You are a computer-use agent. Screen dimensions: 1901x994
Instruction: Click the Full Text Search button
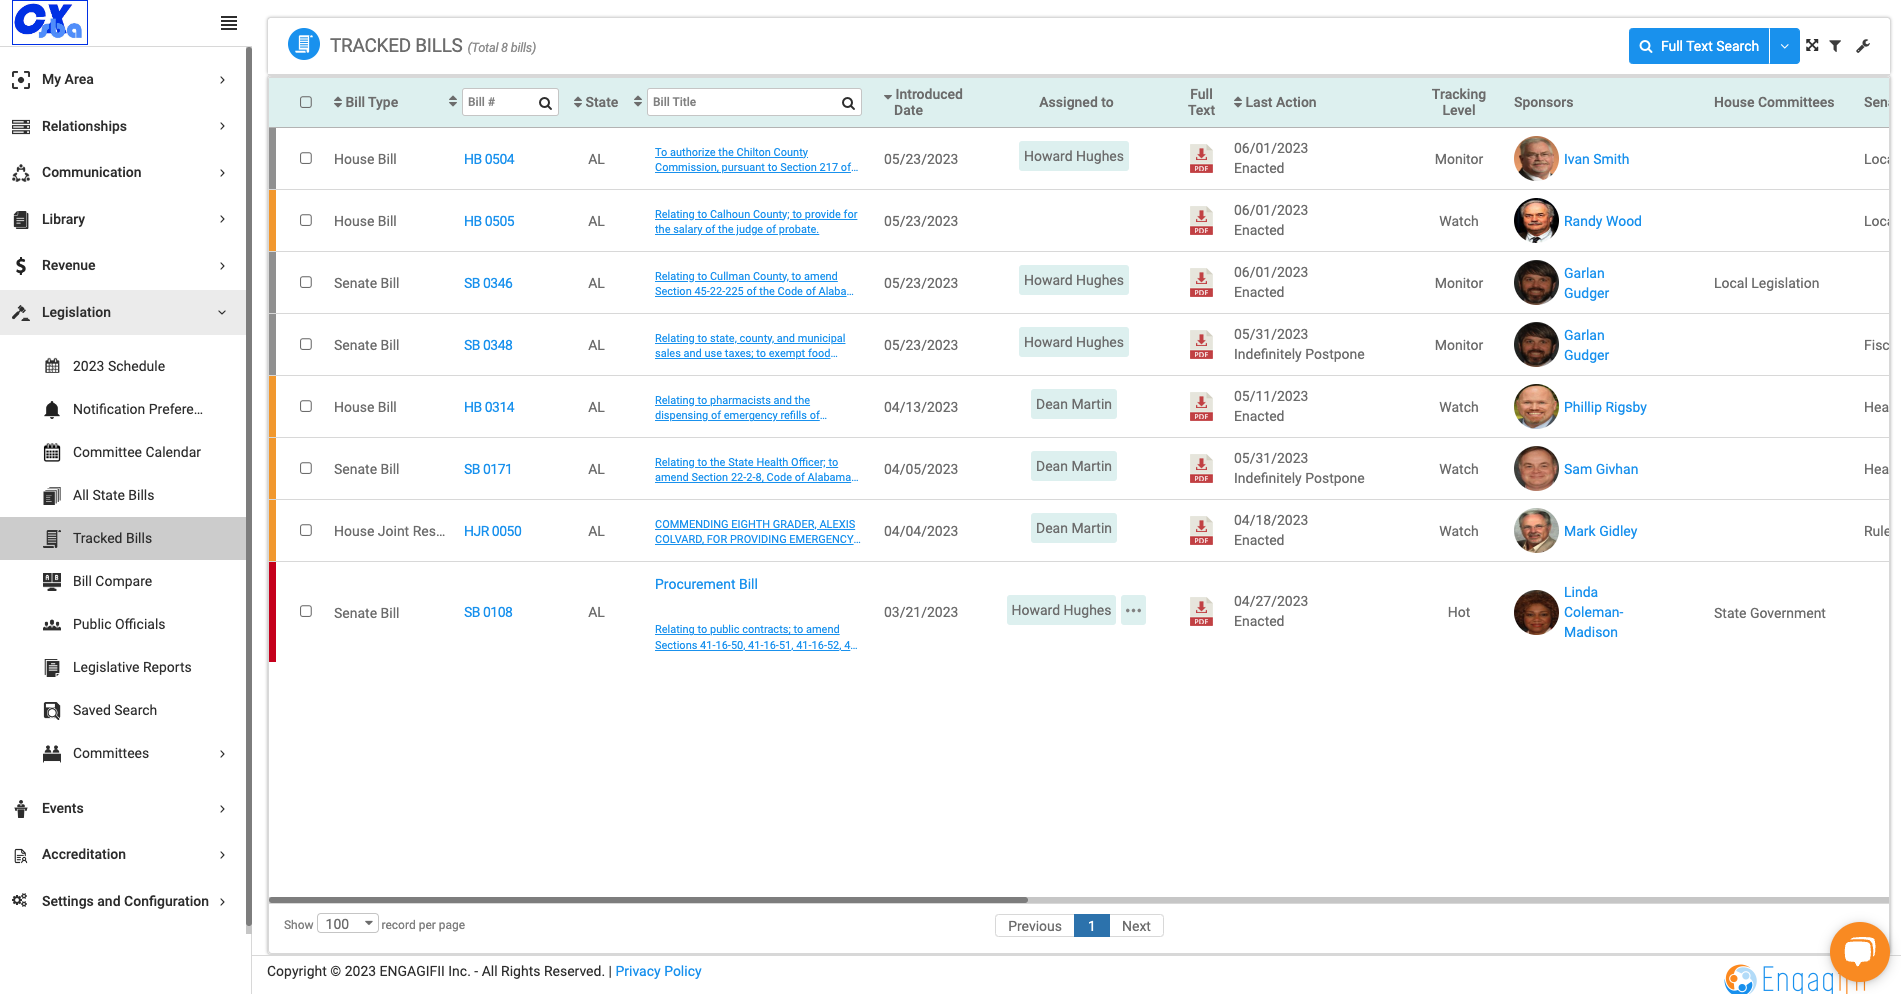[1699, 46]
